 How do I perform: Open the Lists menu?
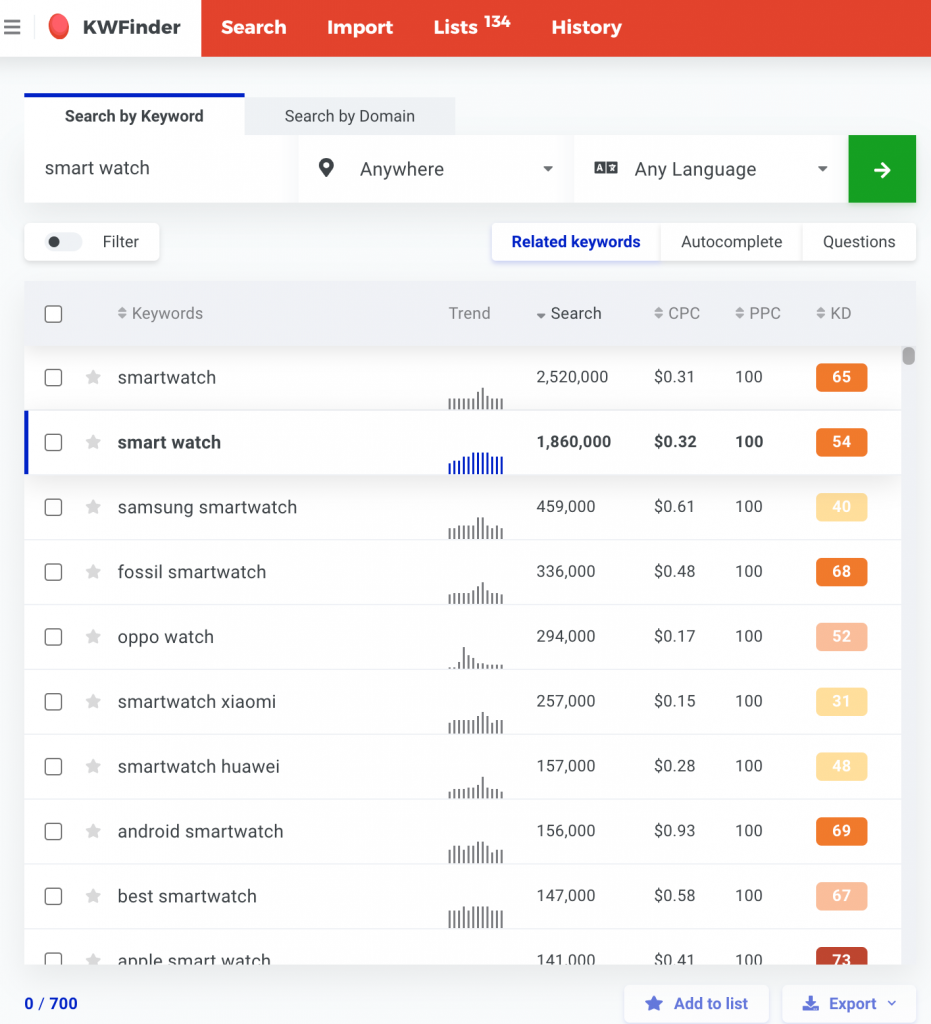point(472,26)
